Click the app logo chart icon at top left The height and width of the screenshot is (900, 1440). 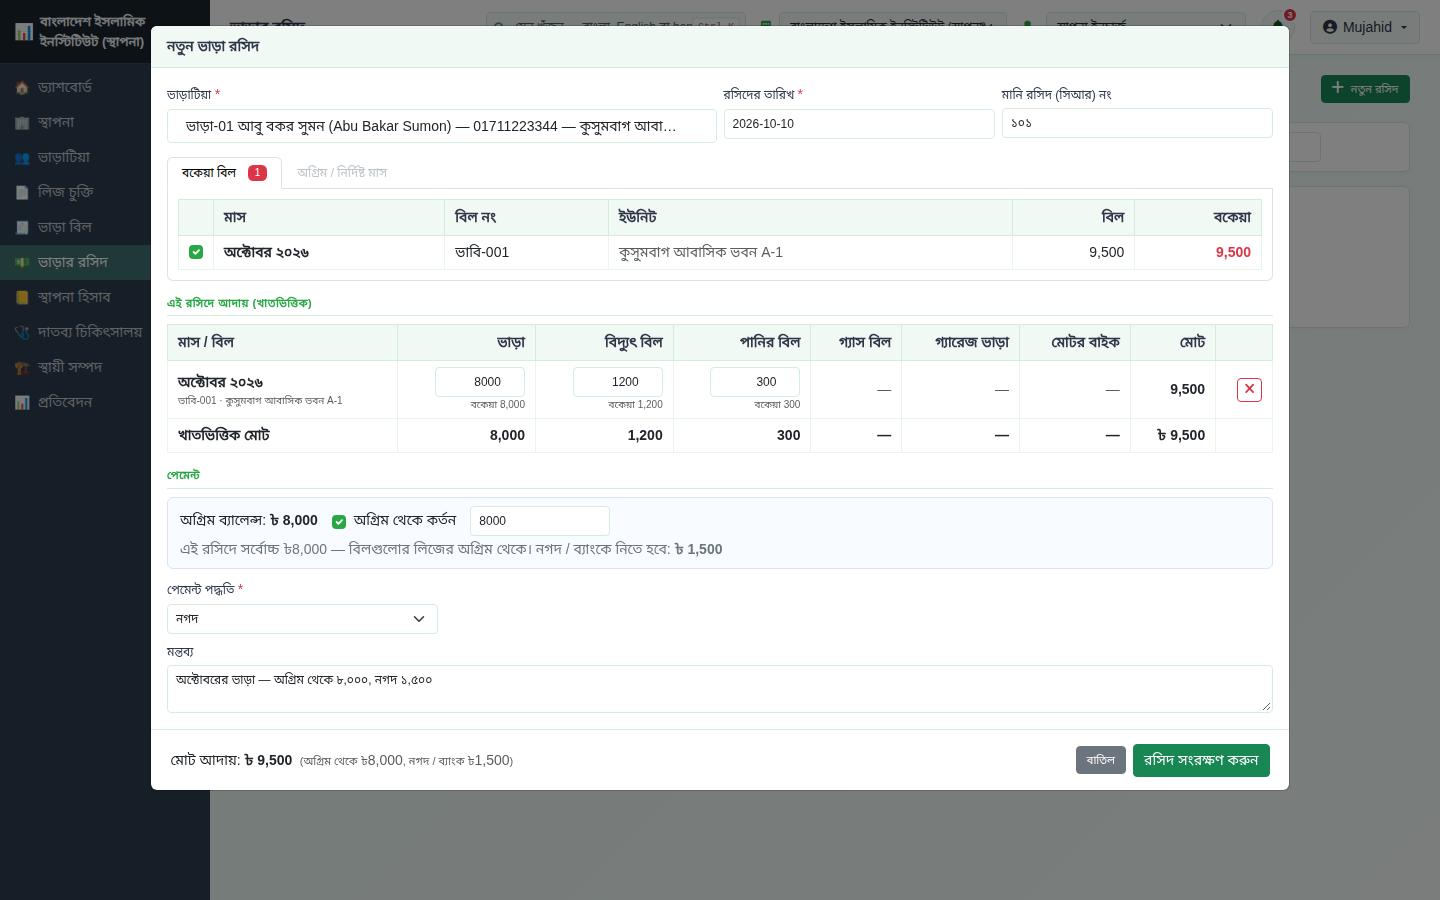[24, 32]
